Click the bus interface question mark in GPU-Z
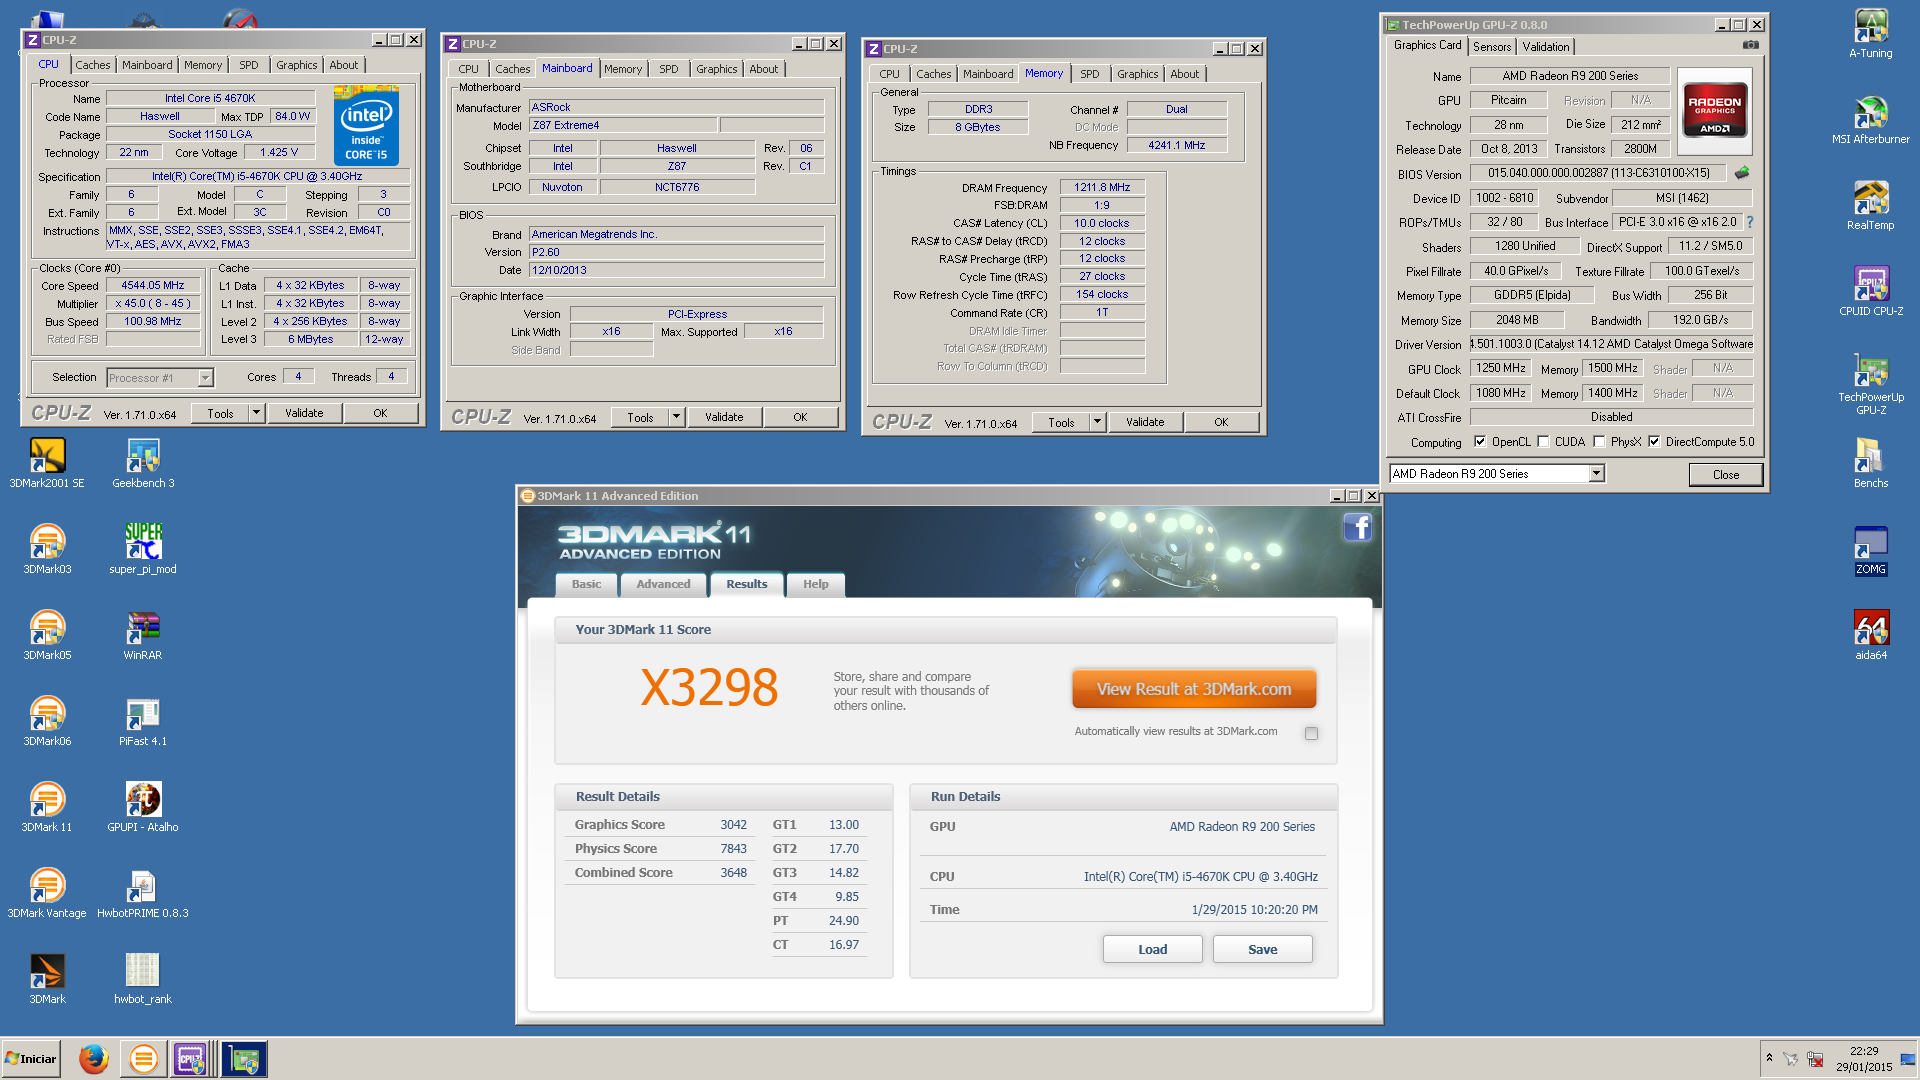The image size is (1920, 1080). click(1750, 222)
